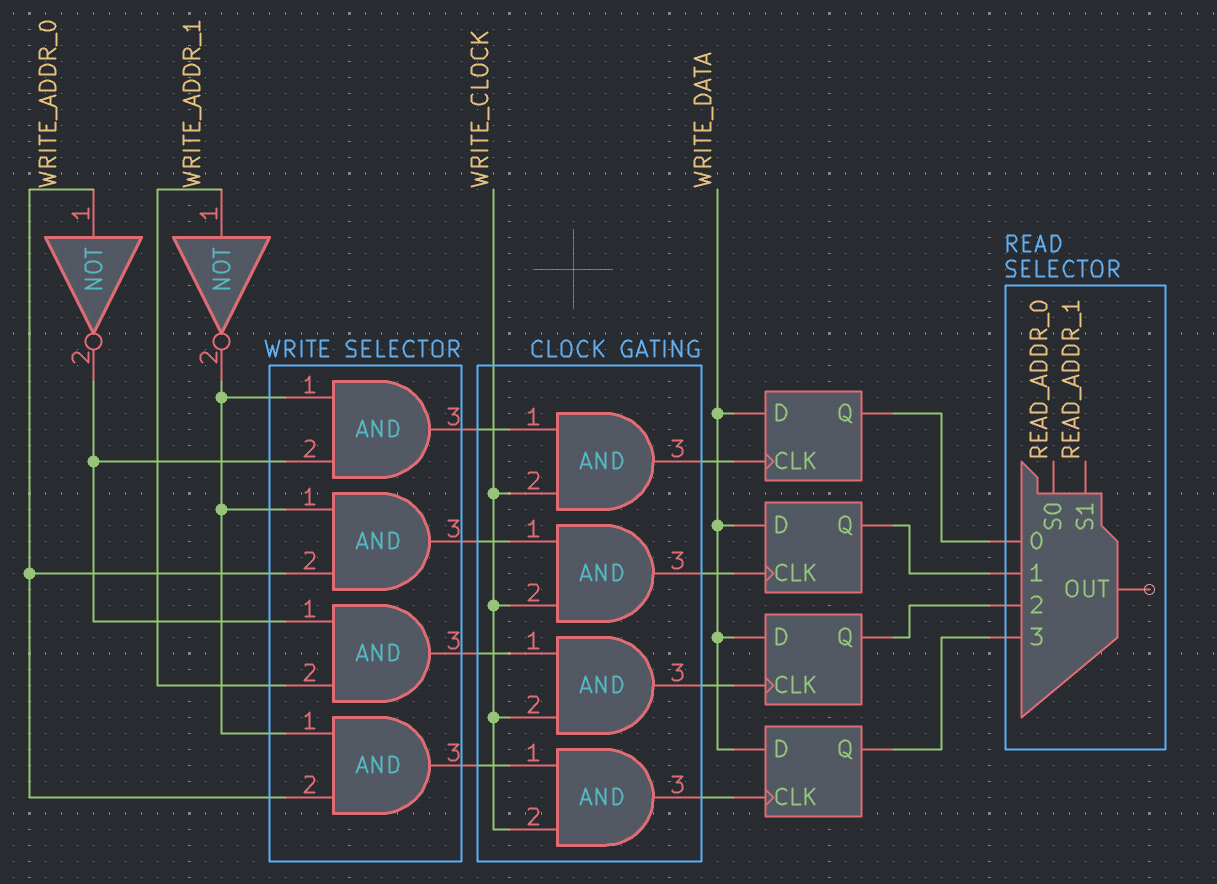Click the multiplexer input pin labeled 0
Screen dimensions: 1217x884
click(1036, 541)
